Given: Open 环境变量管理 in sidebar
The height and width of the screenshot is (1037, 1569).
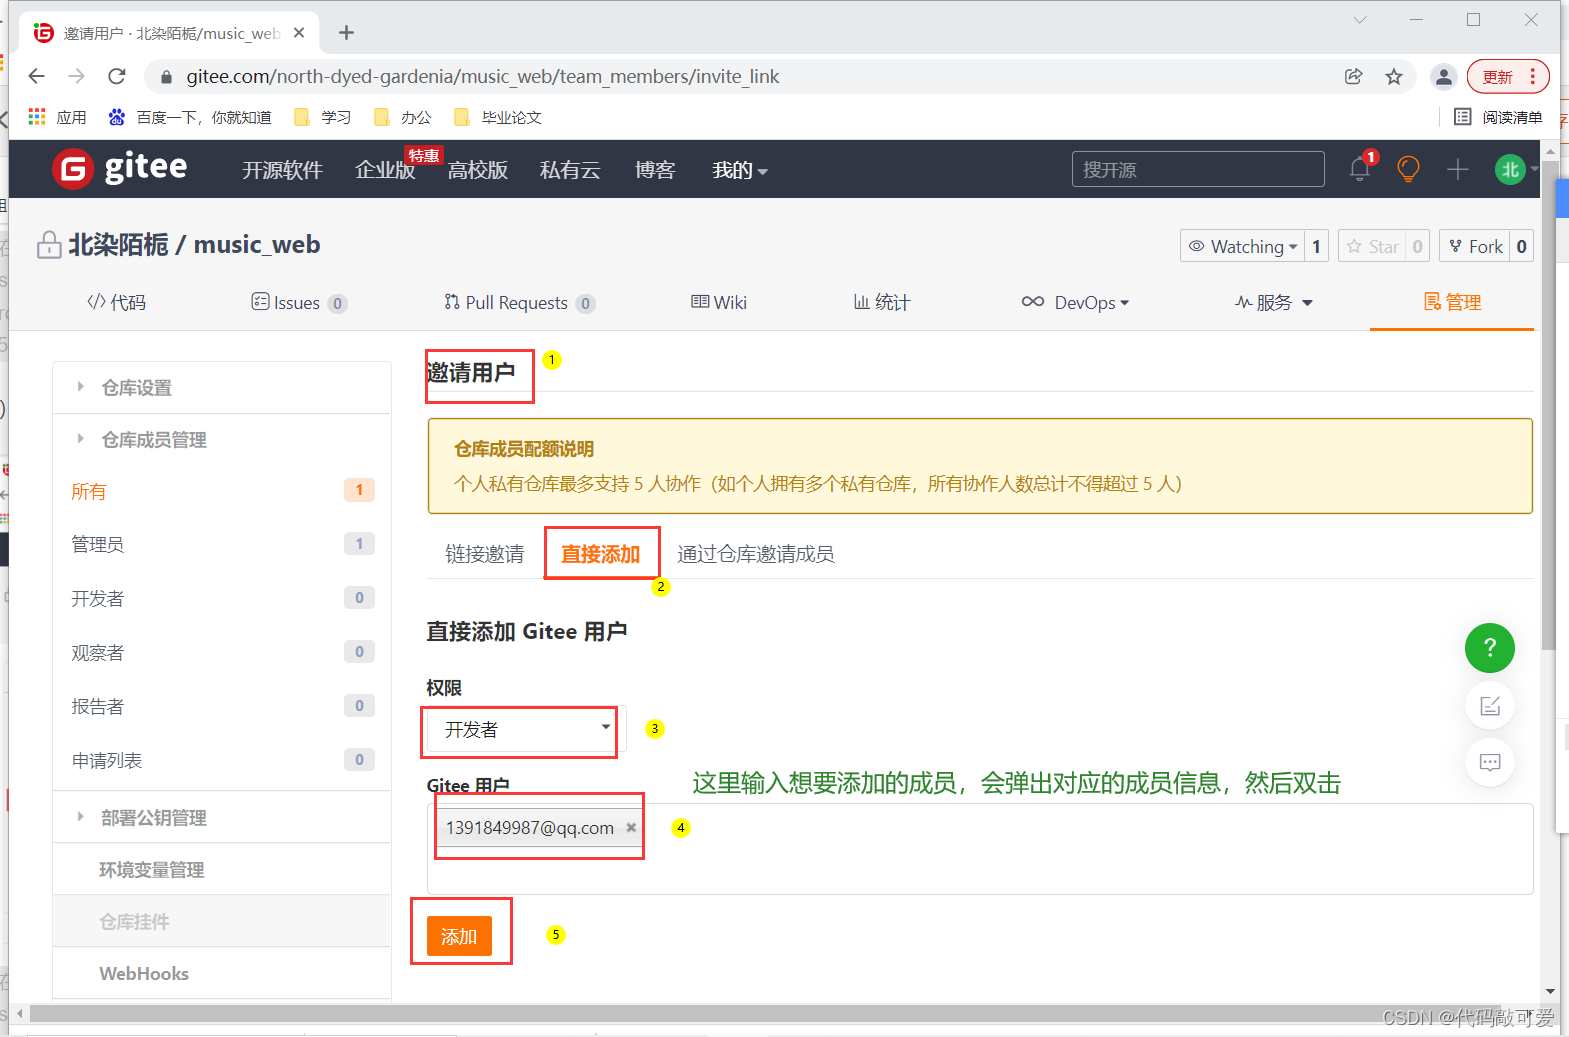Looking at the screenshot, I should pyautogui.click(x=222, y=869).
